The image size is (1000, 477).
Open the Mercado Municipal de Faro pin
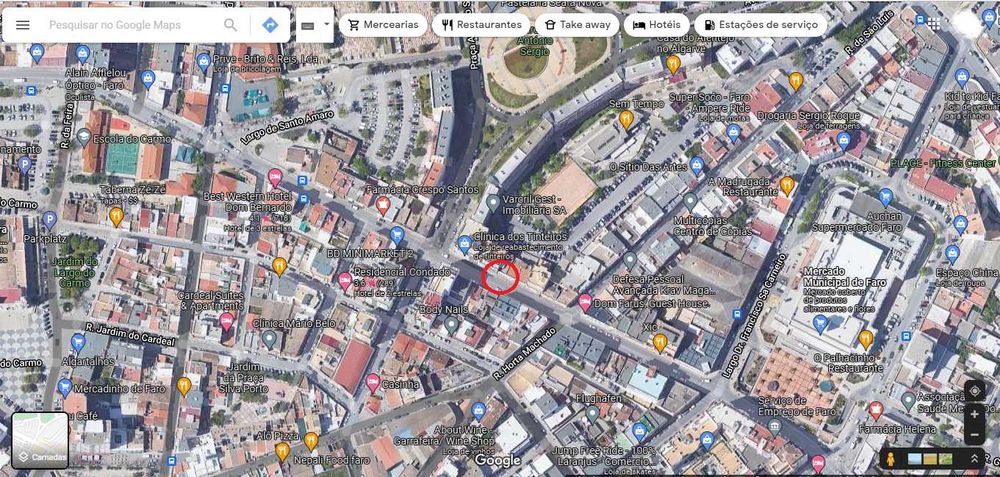pyautogui.click(x=820, y=324)
